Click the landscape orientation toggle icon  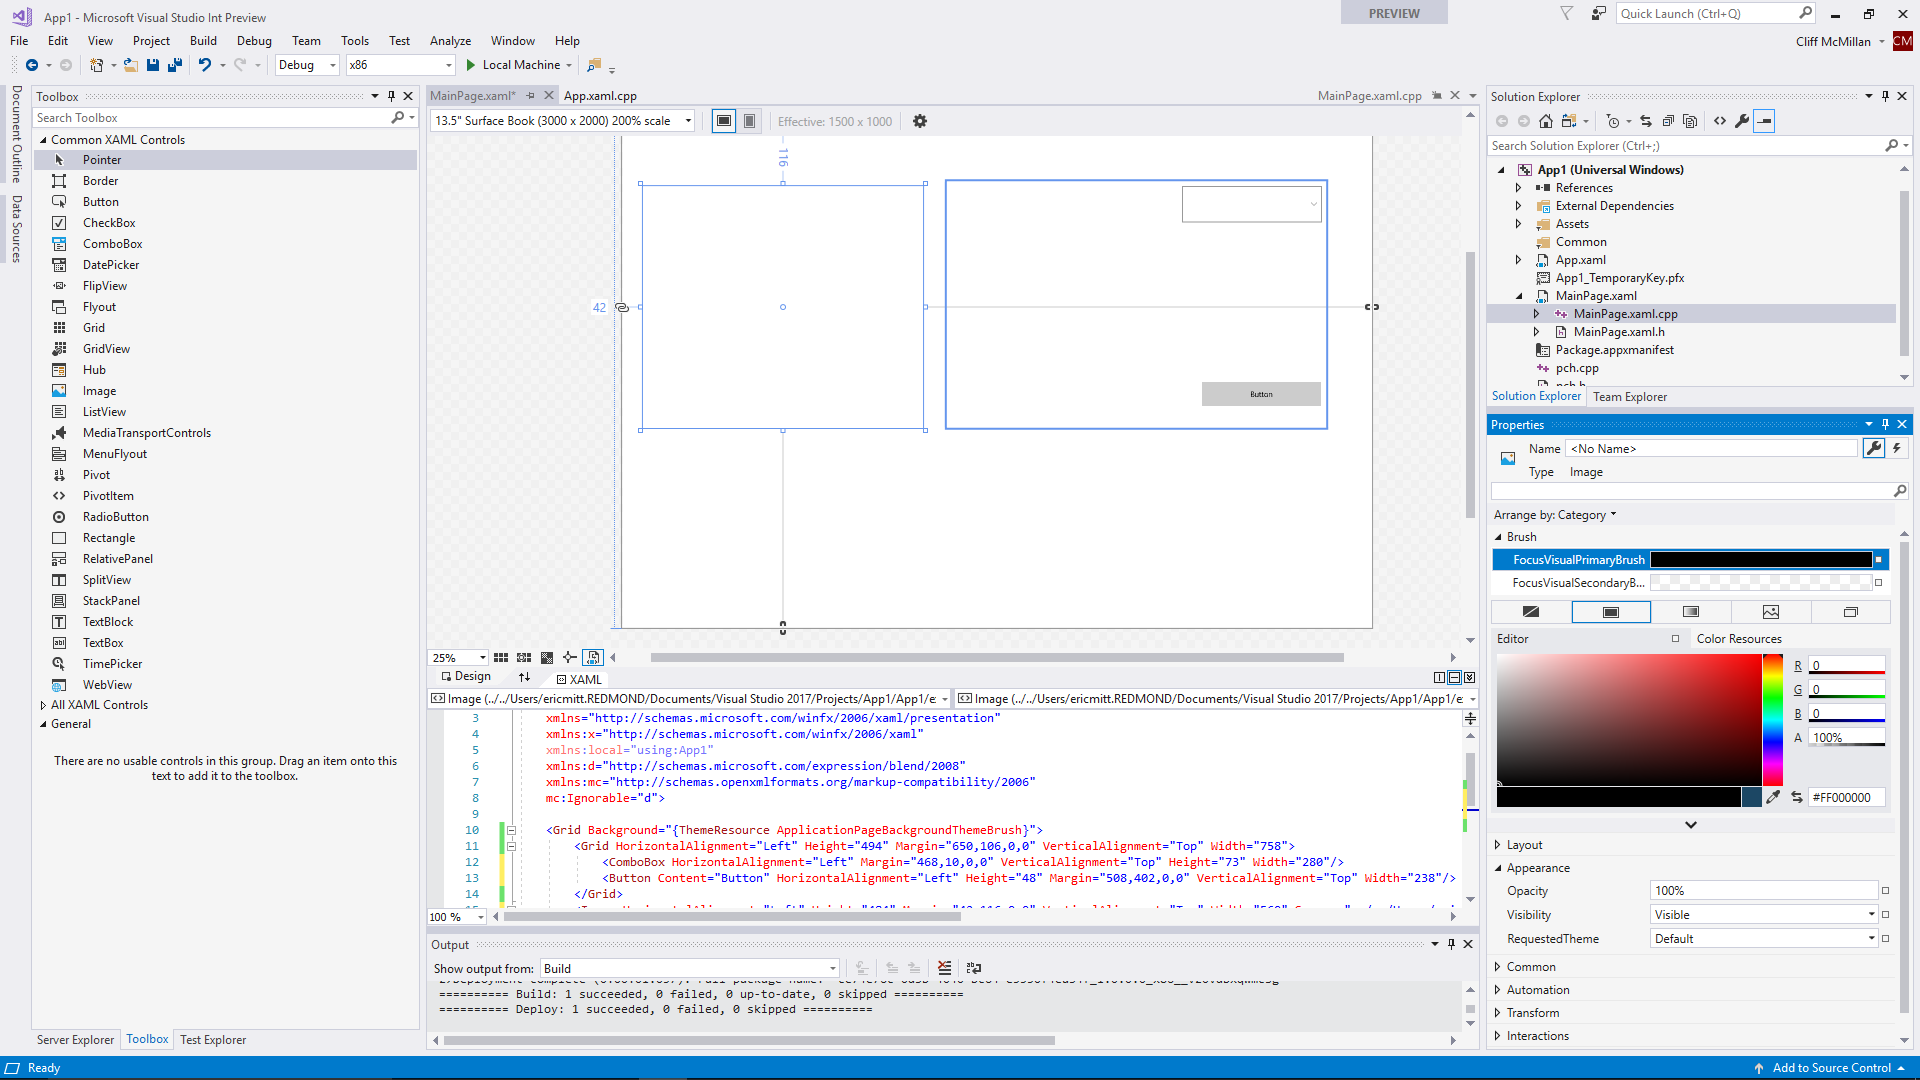[723, 120]
